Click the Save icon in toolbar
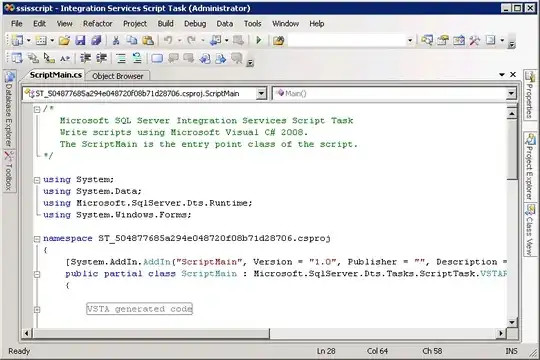540x360 pixels. [80, 41]
